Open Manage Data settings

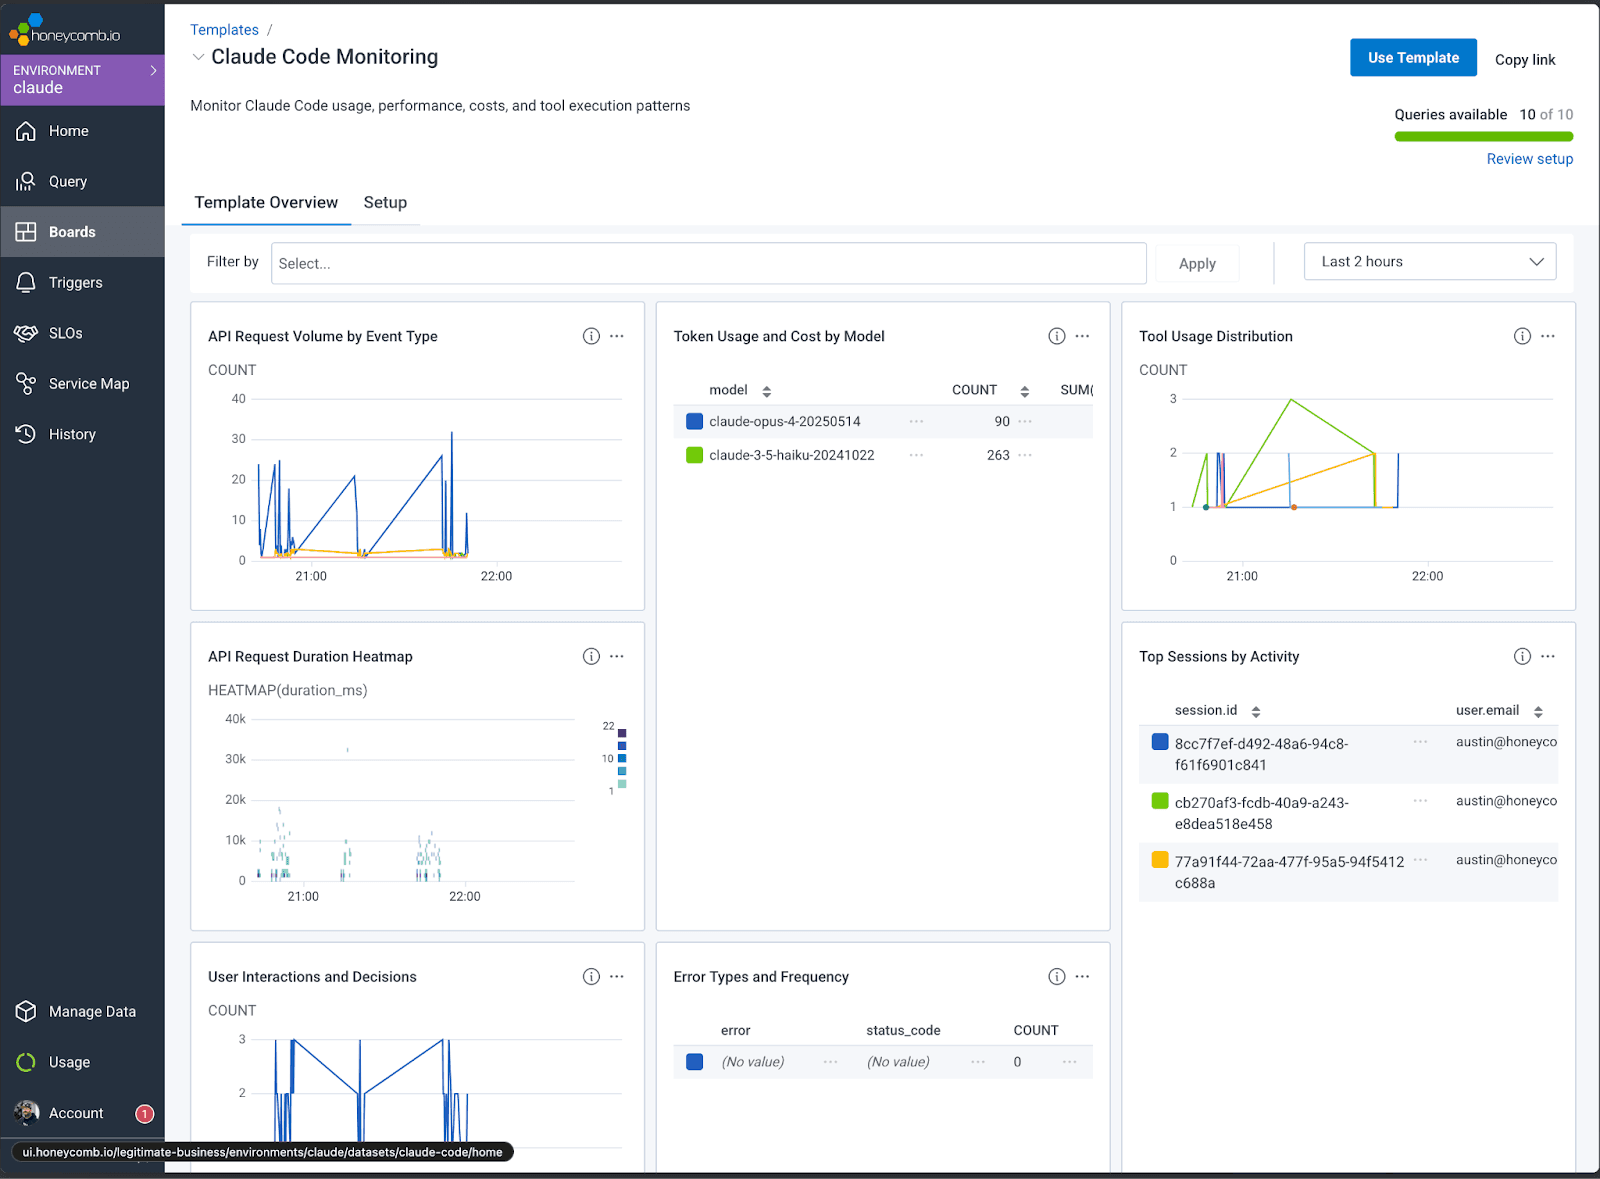(92, 1011)
